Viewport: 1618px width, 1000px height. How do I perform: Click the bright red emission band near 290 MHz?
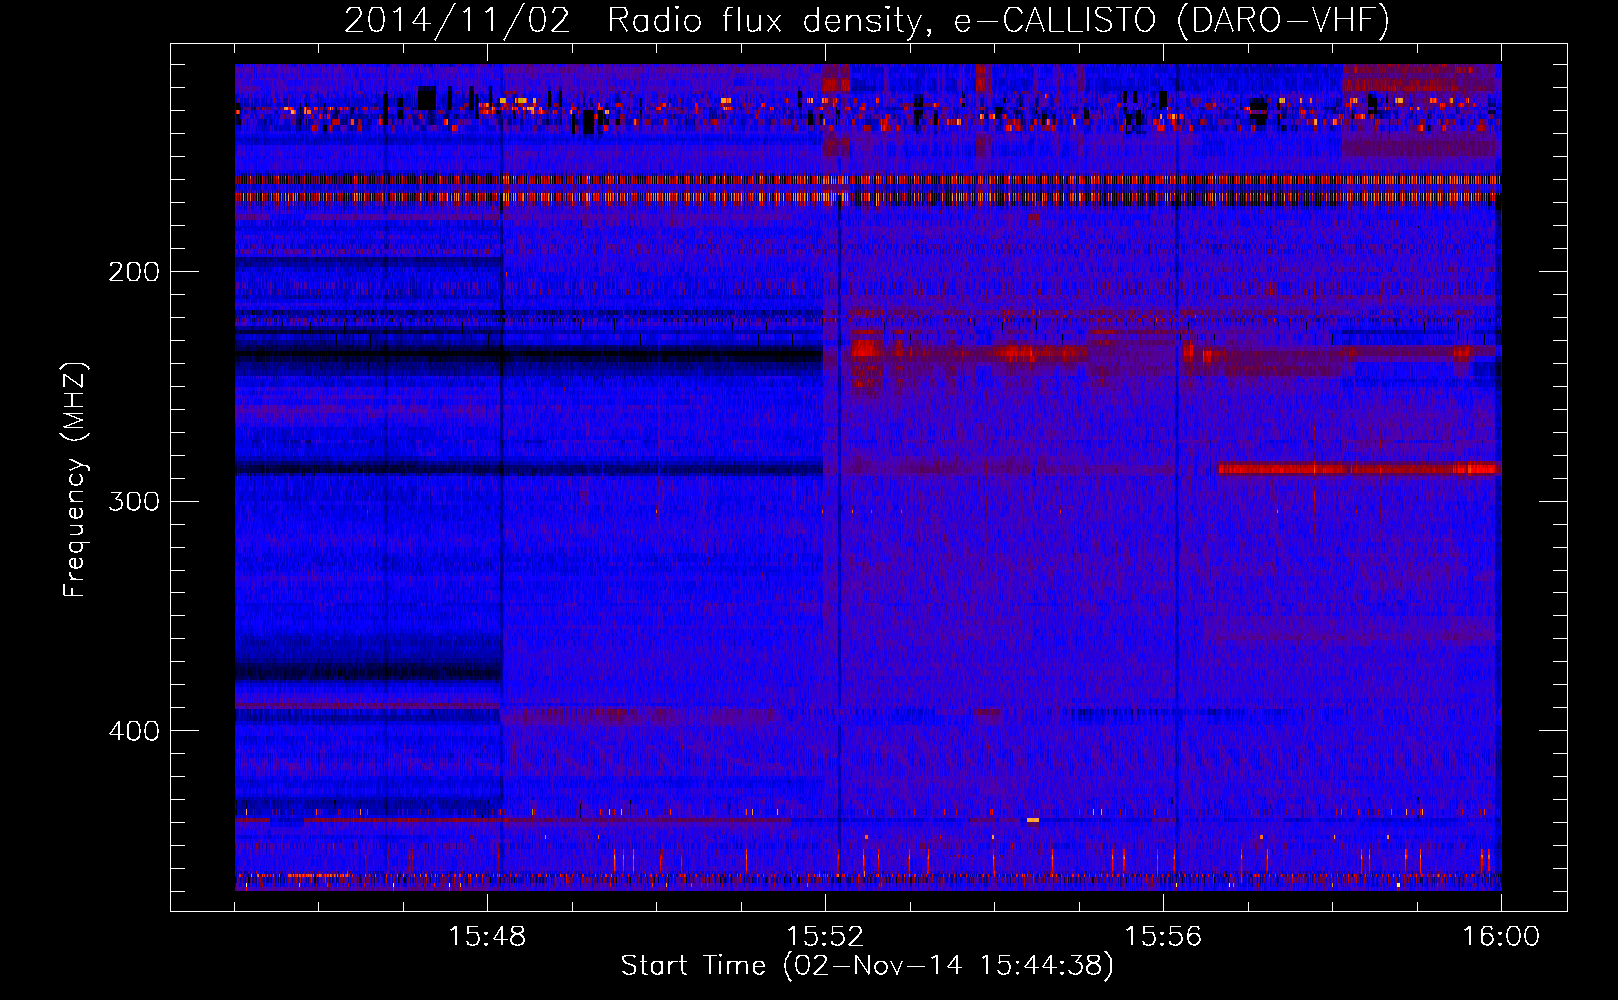[1358, 468]
